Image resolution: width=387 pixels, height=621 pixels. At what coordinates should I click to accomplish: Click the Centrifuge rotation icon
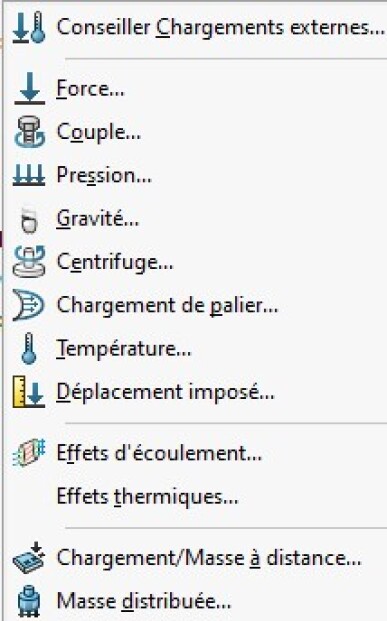point(29,261)
